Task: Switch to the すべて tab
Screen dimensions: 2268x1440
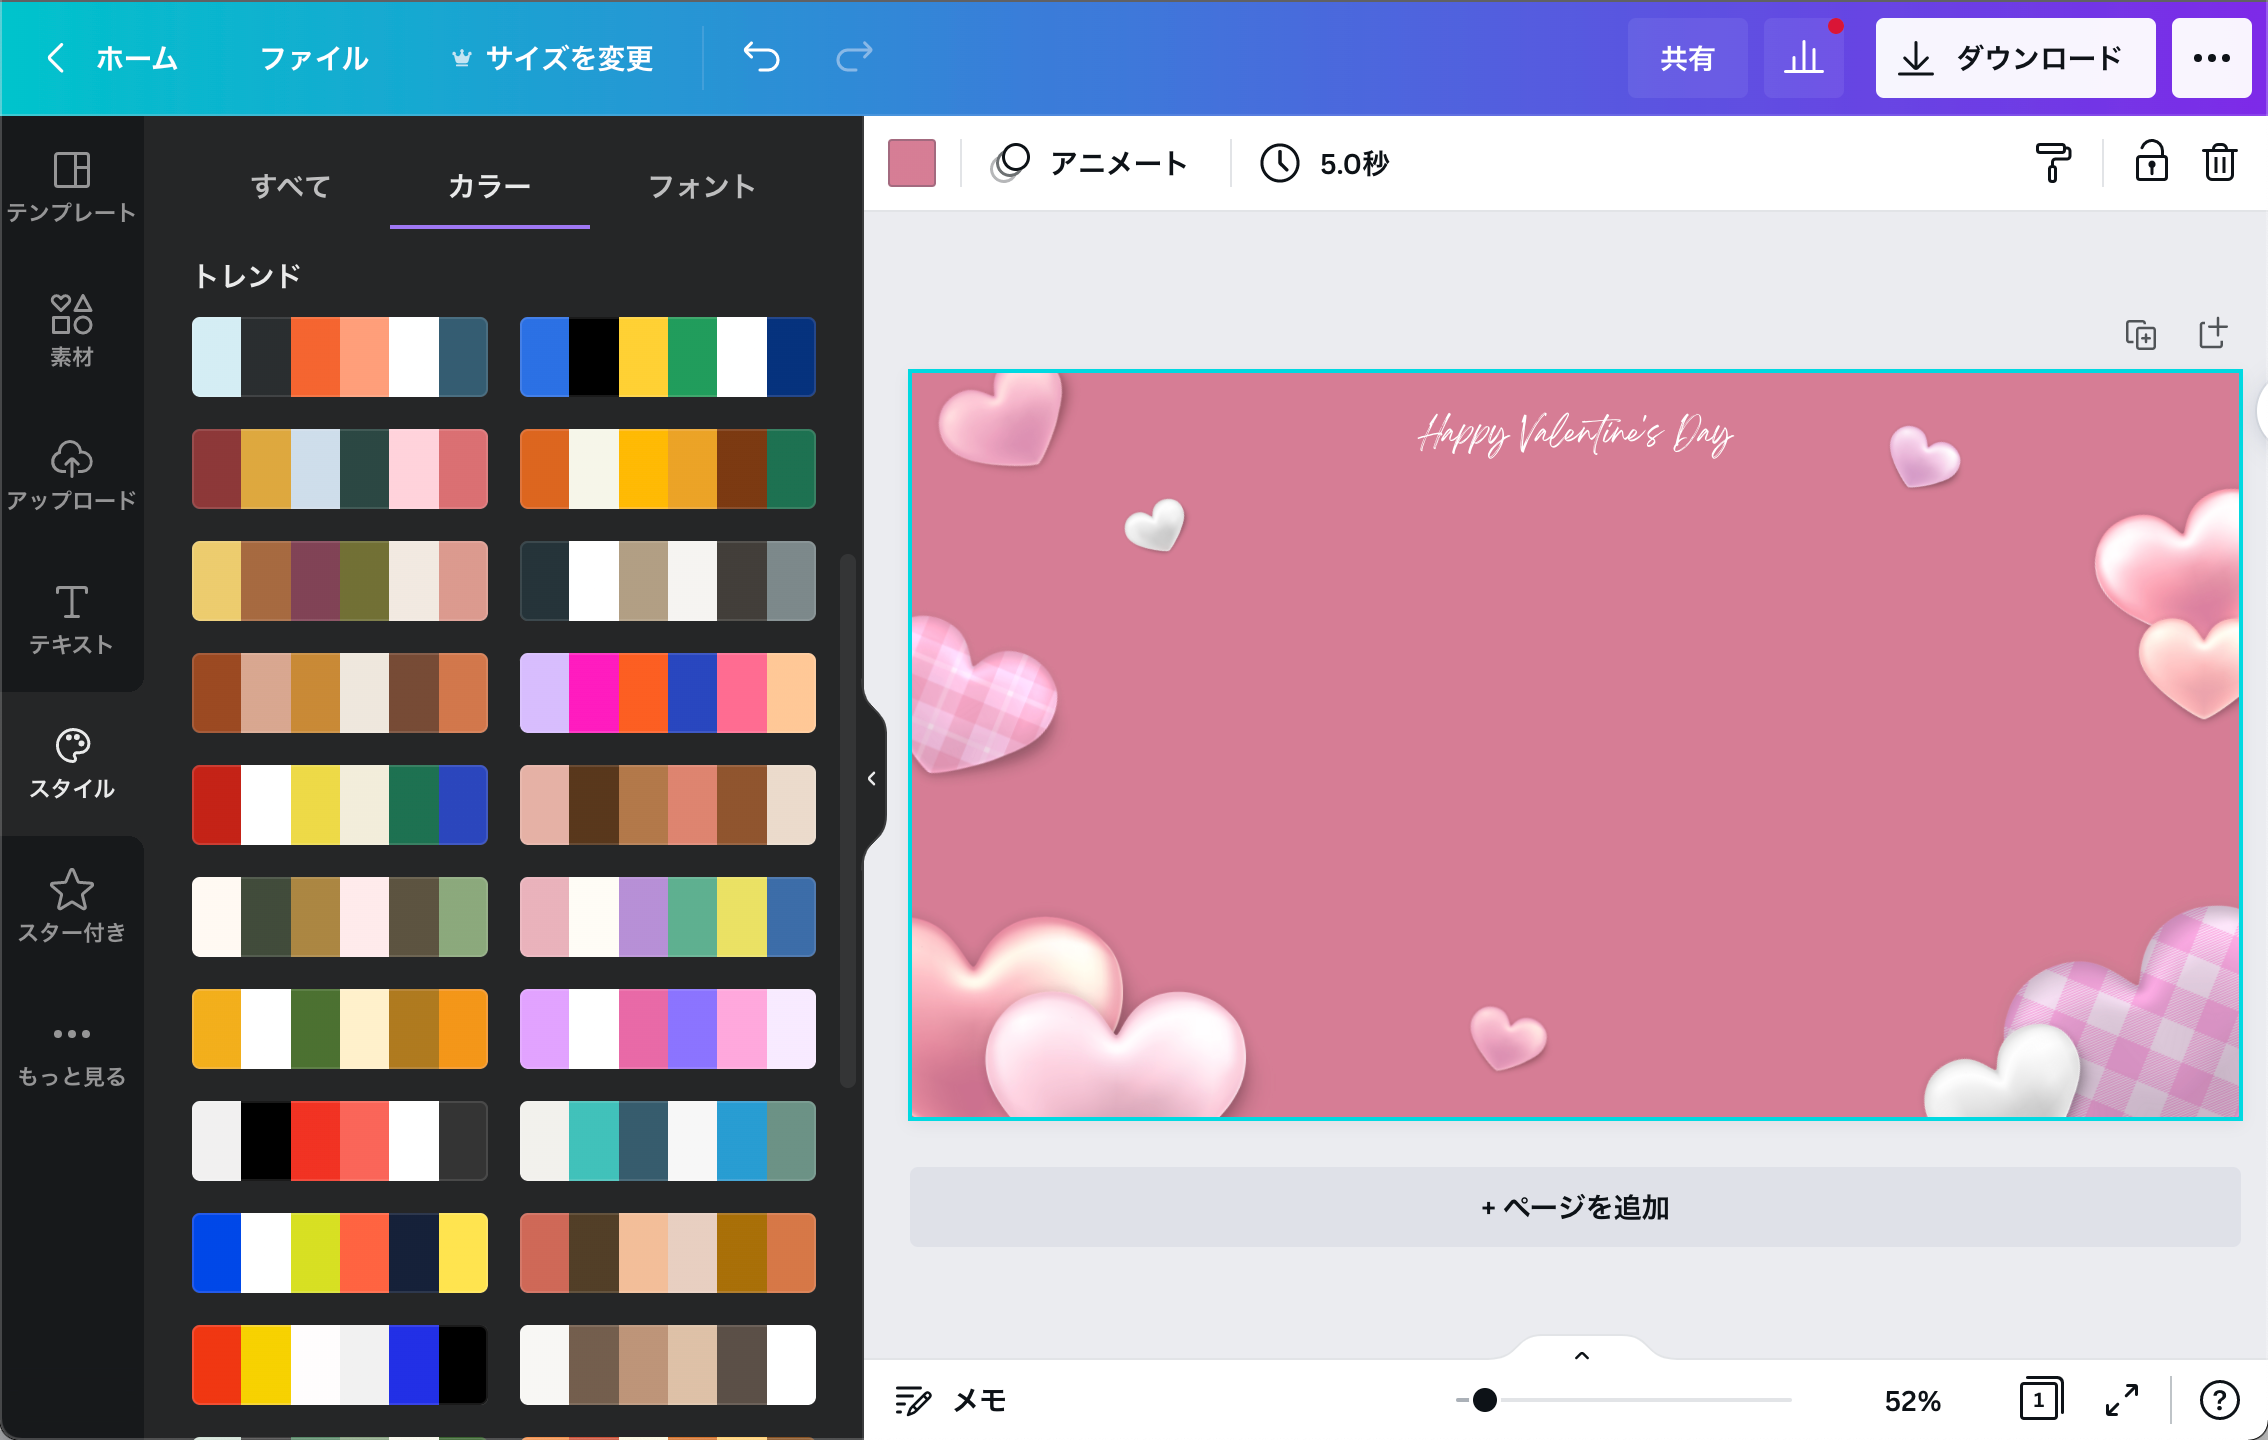Action: [x=290, y=186]
